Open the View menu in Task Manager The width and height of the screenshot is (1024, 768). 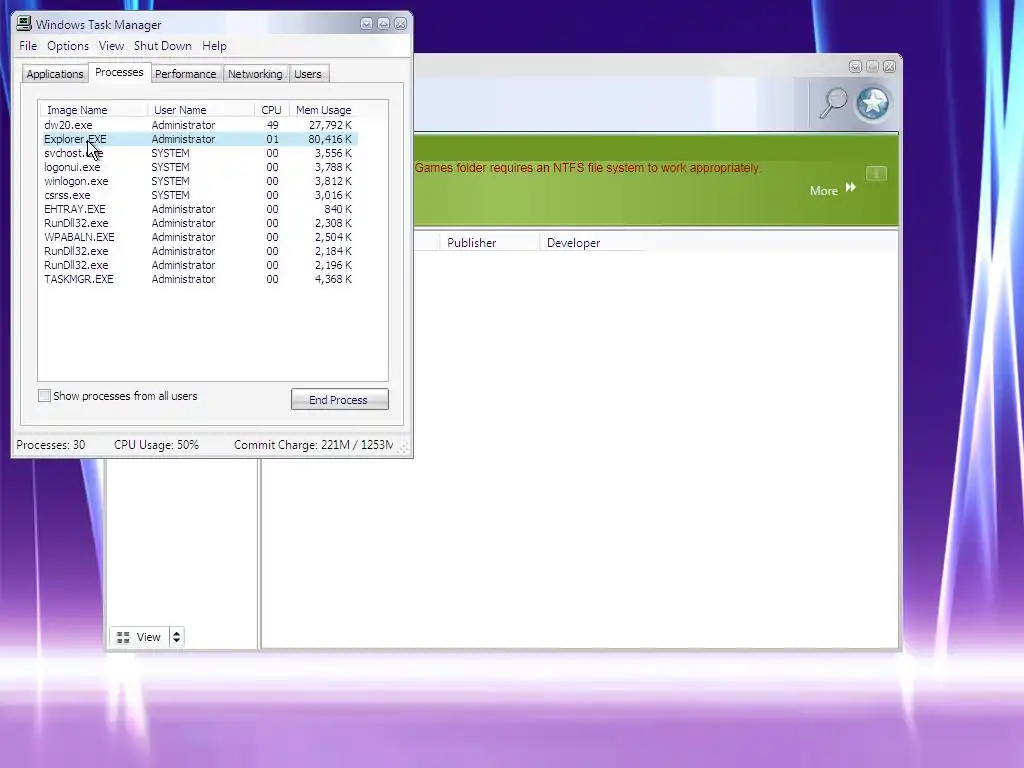[111, 46]
